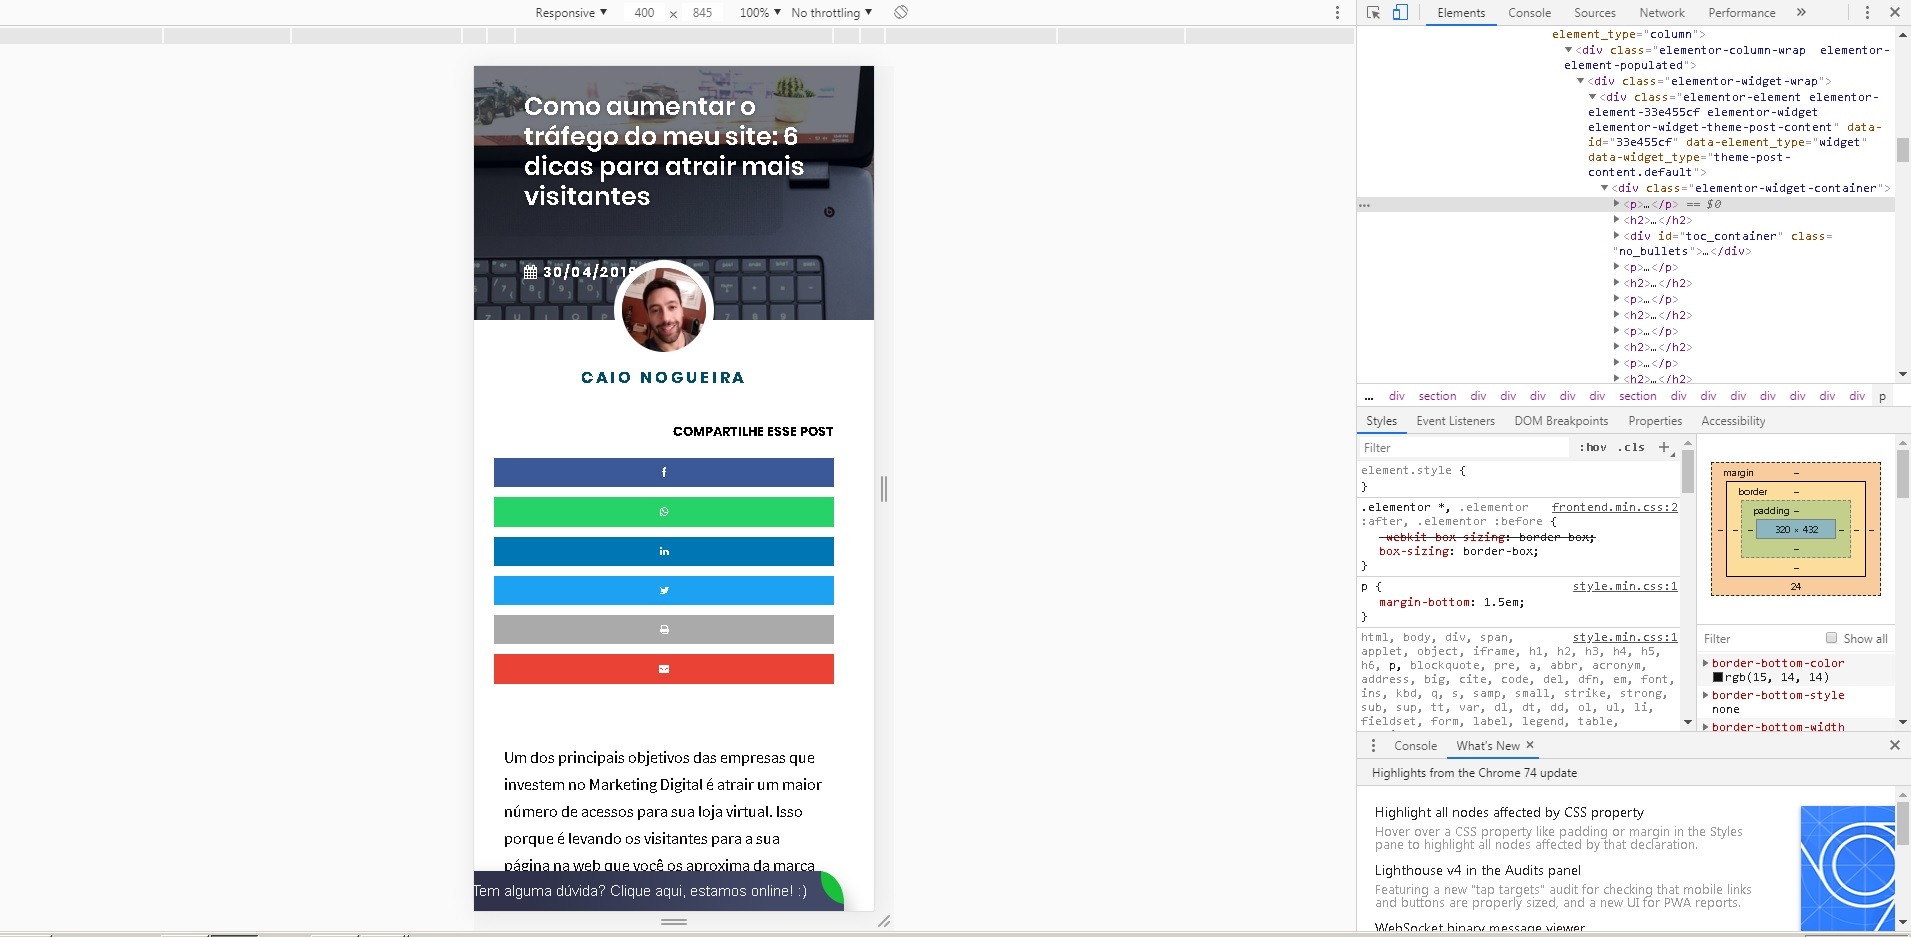Toggle the :hov element state panel
Image resolution: width=1911 pixels, height=937 pixels.
[x=1593, y=447]
